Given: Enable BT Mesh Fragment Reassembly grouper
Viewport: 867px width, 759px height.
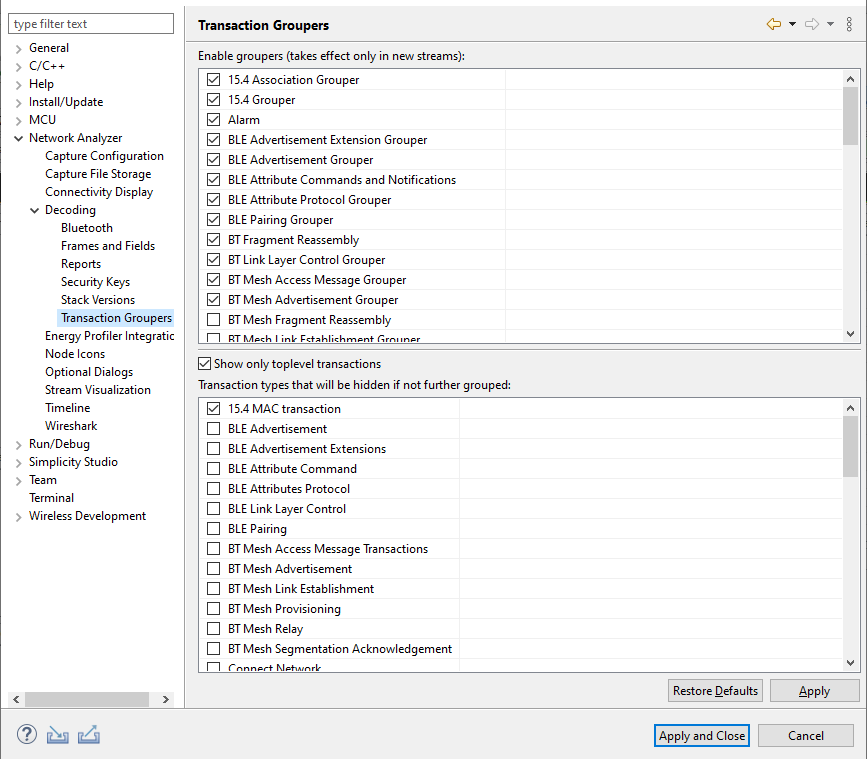Looking at the screenshot, I should 214,319.
